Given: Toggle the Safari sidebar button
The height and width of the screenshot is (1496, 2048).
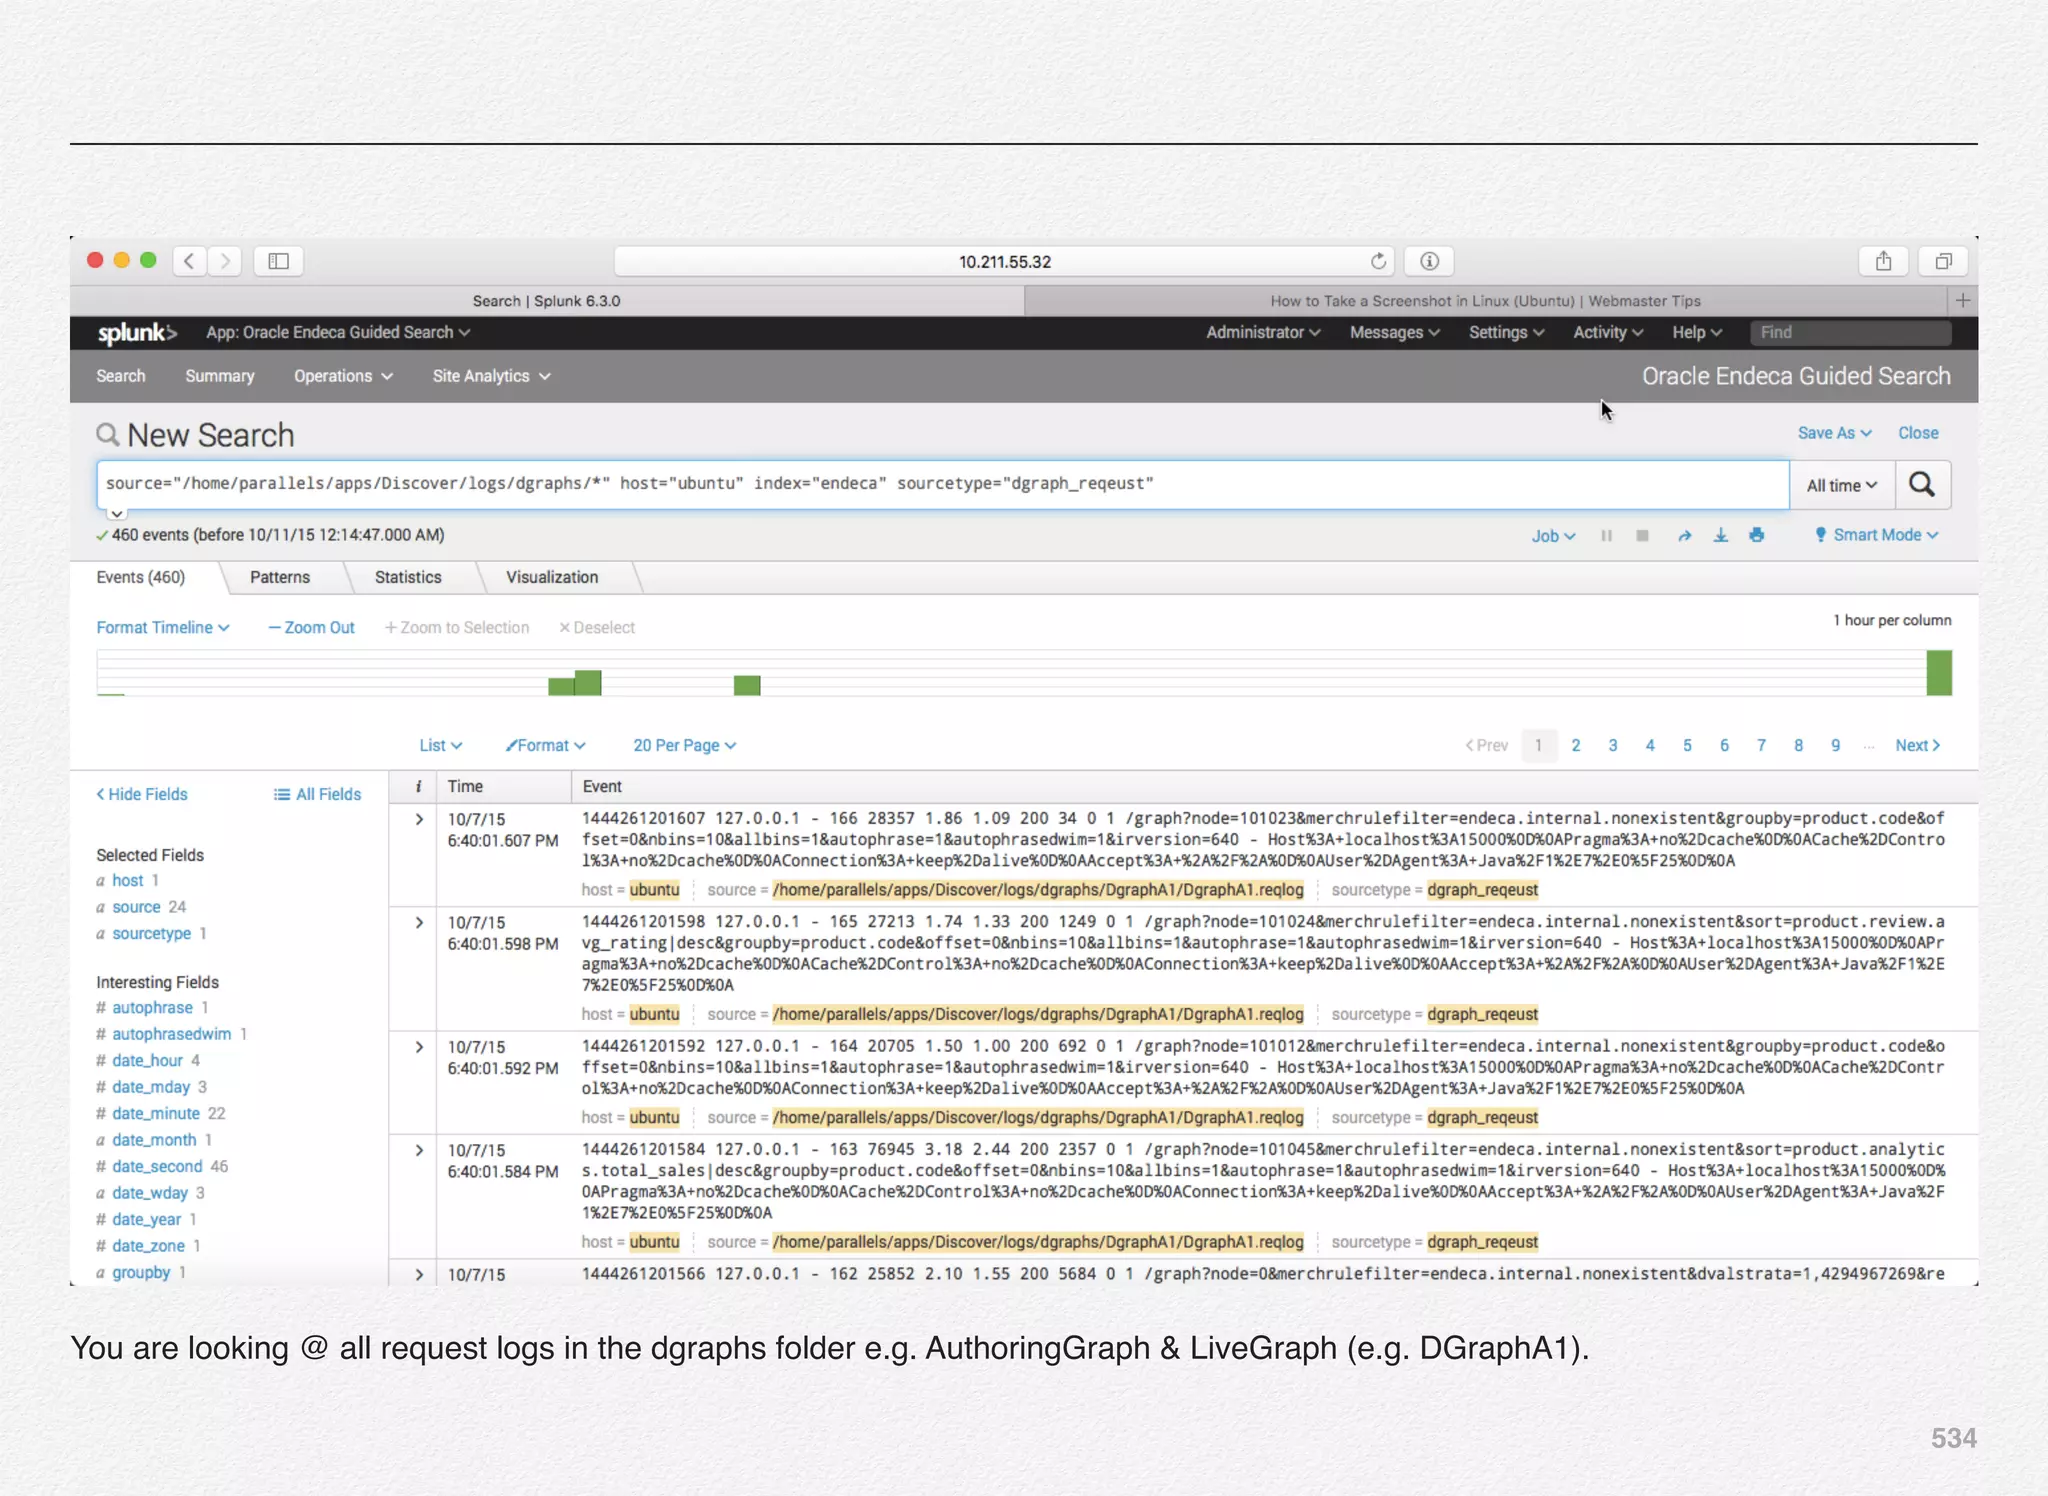Looking at the screenshot, I should point(278,261).
